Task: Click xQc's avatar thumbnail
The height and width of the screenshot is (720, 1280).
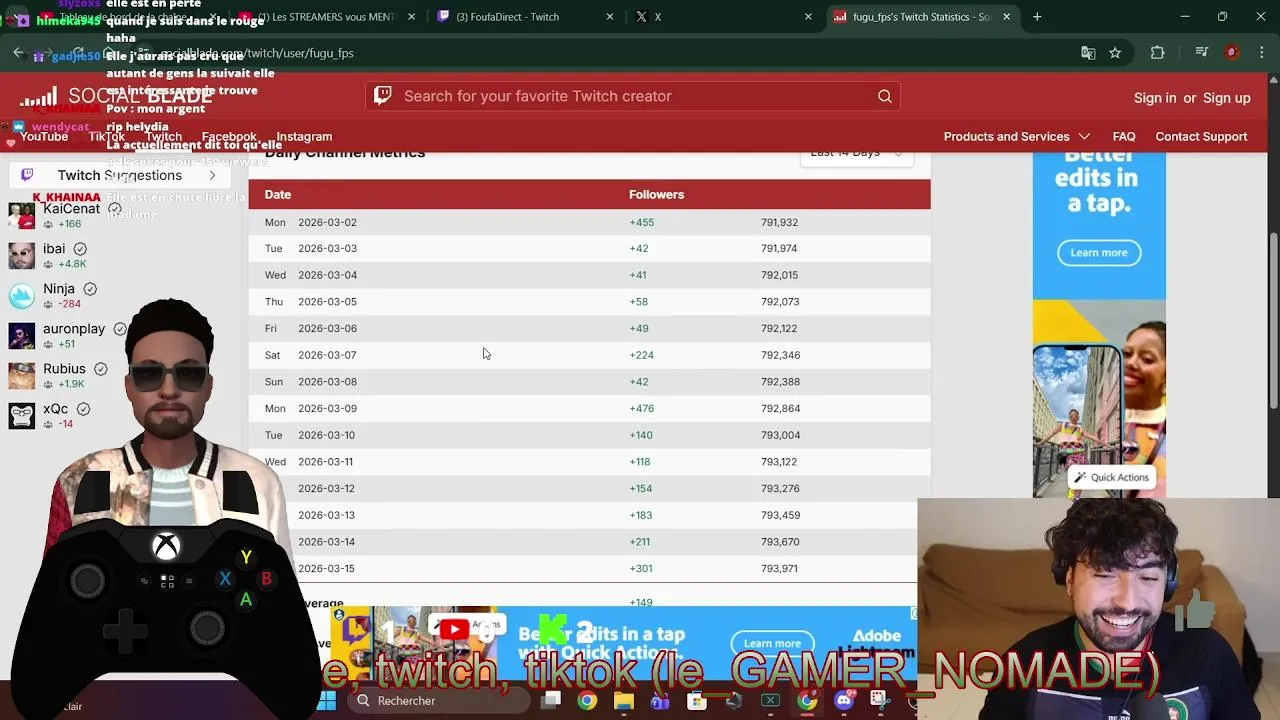Action: coord(21,415)
